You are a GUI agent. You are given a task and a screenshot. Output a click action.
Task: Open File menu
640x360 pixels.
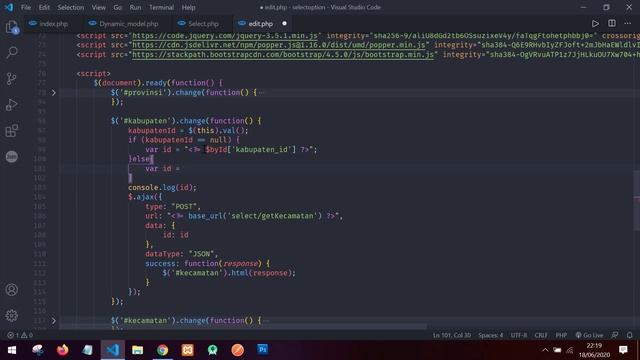coord(26,7)
